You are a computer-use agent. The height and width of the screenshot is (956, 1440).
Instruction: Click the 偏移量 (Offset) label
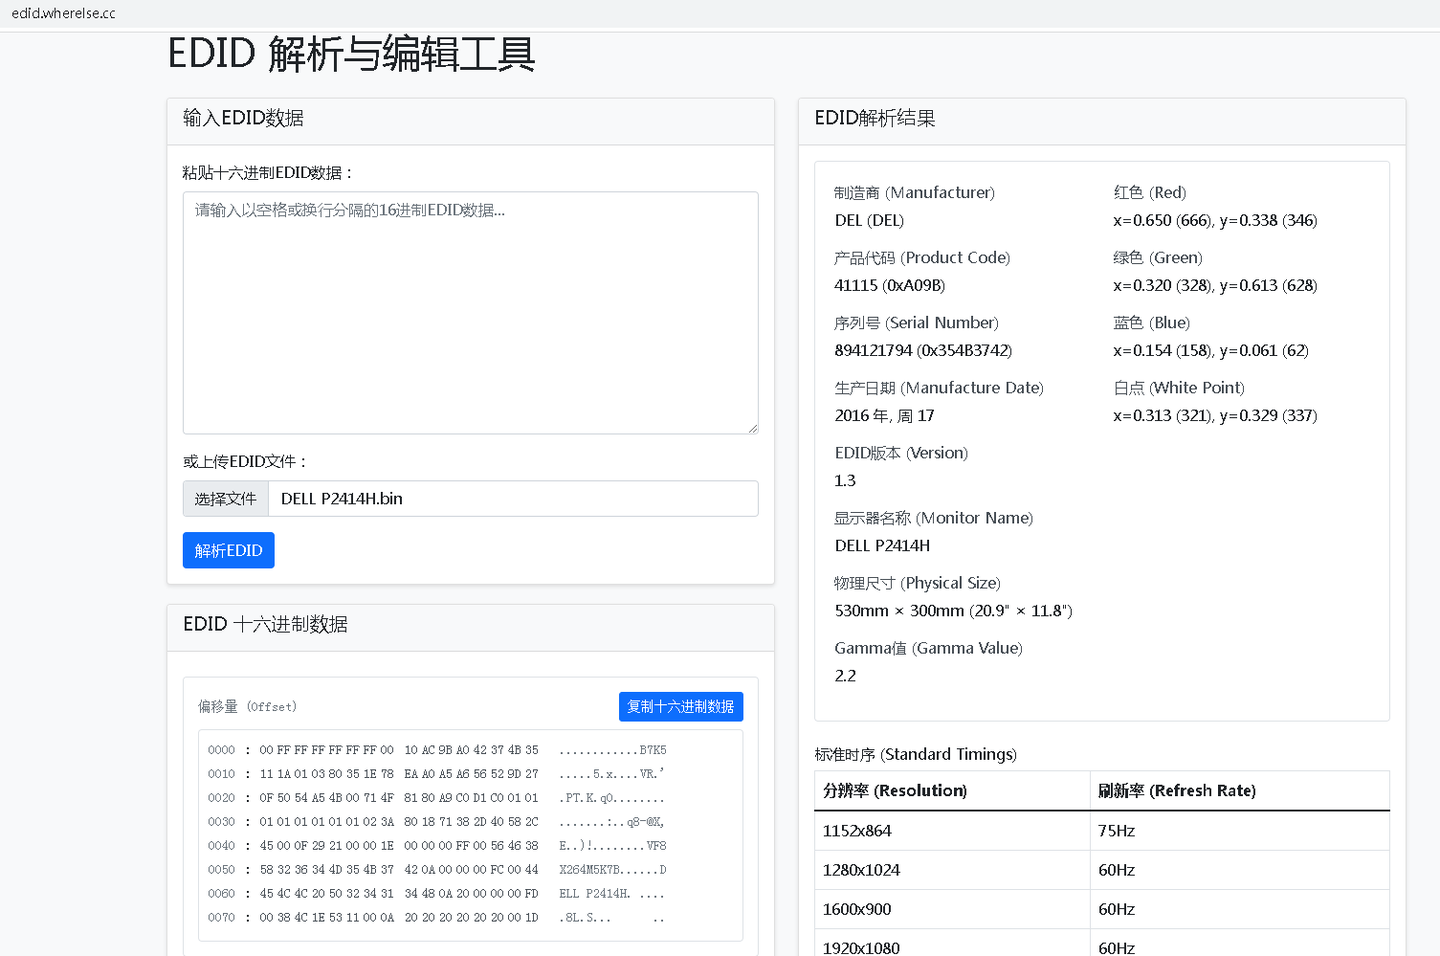(x=247, y=706)
